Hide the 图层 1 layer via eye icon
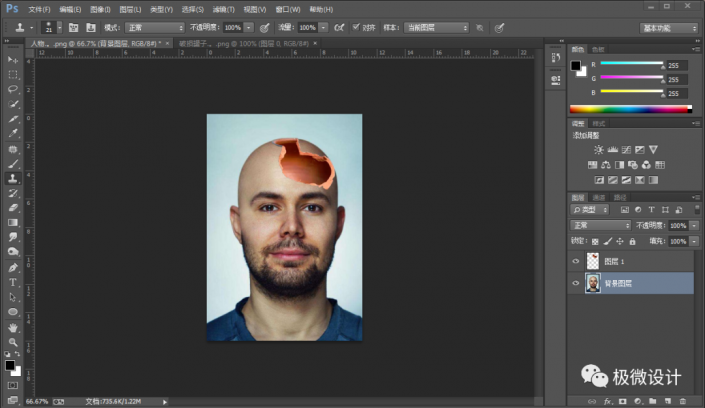Image resolution: width=705 pixels, height=408 pixels. [575, 261]
